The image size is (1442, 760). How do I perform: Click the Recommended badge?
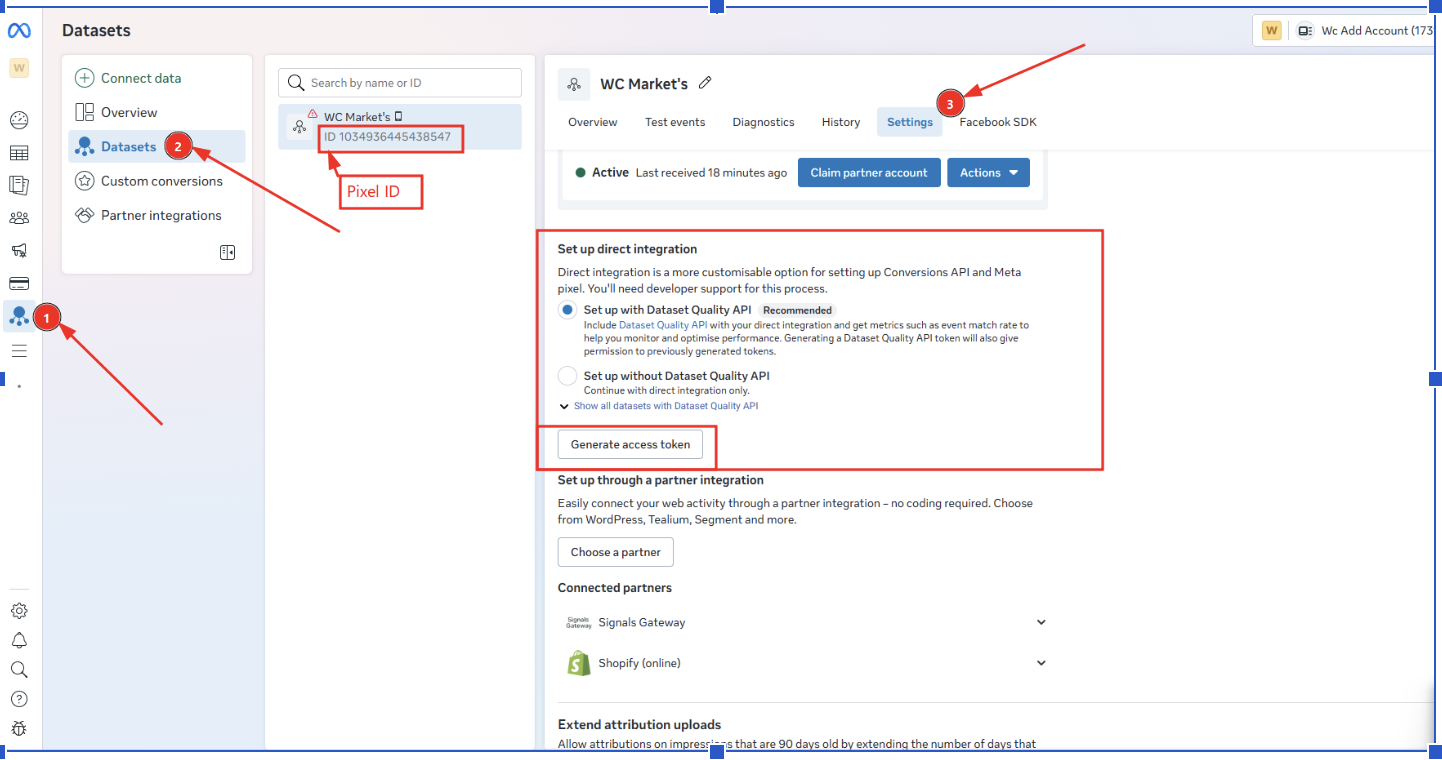(x=798, y=310)
